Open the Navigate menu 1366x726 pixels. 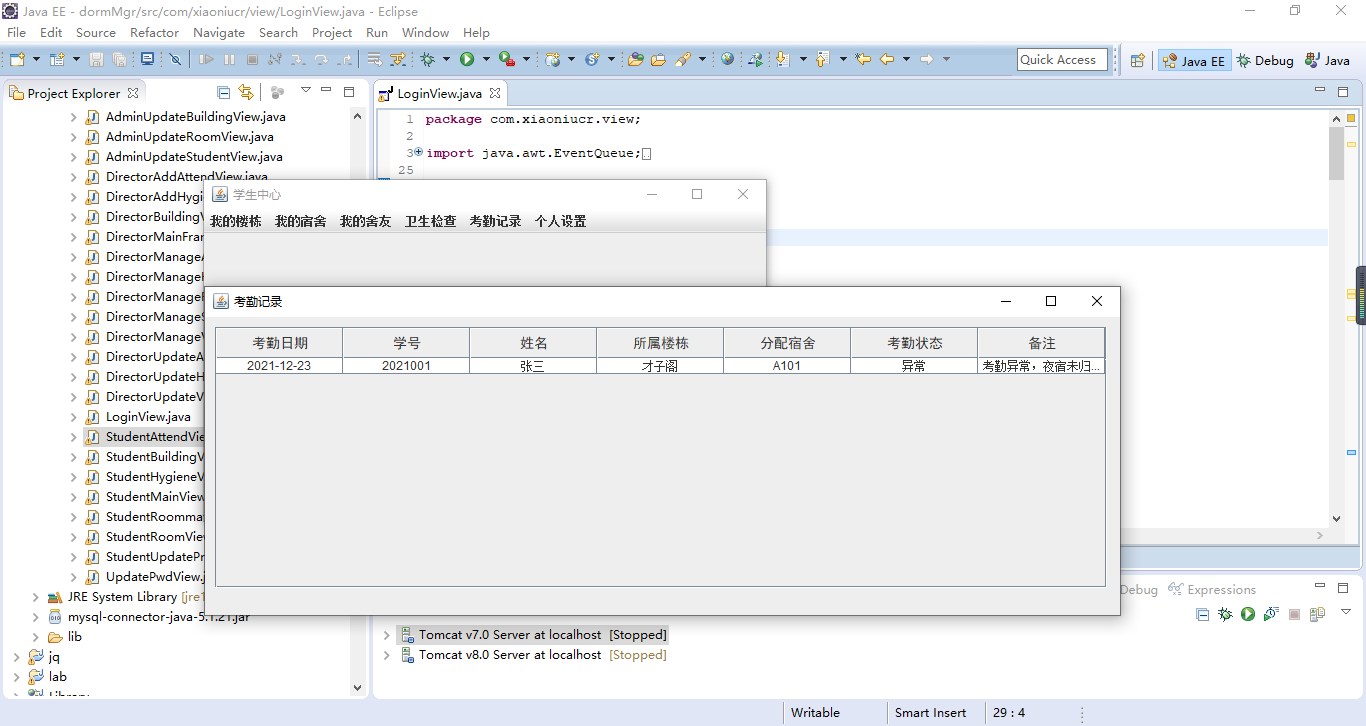(219, 32)
